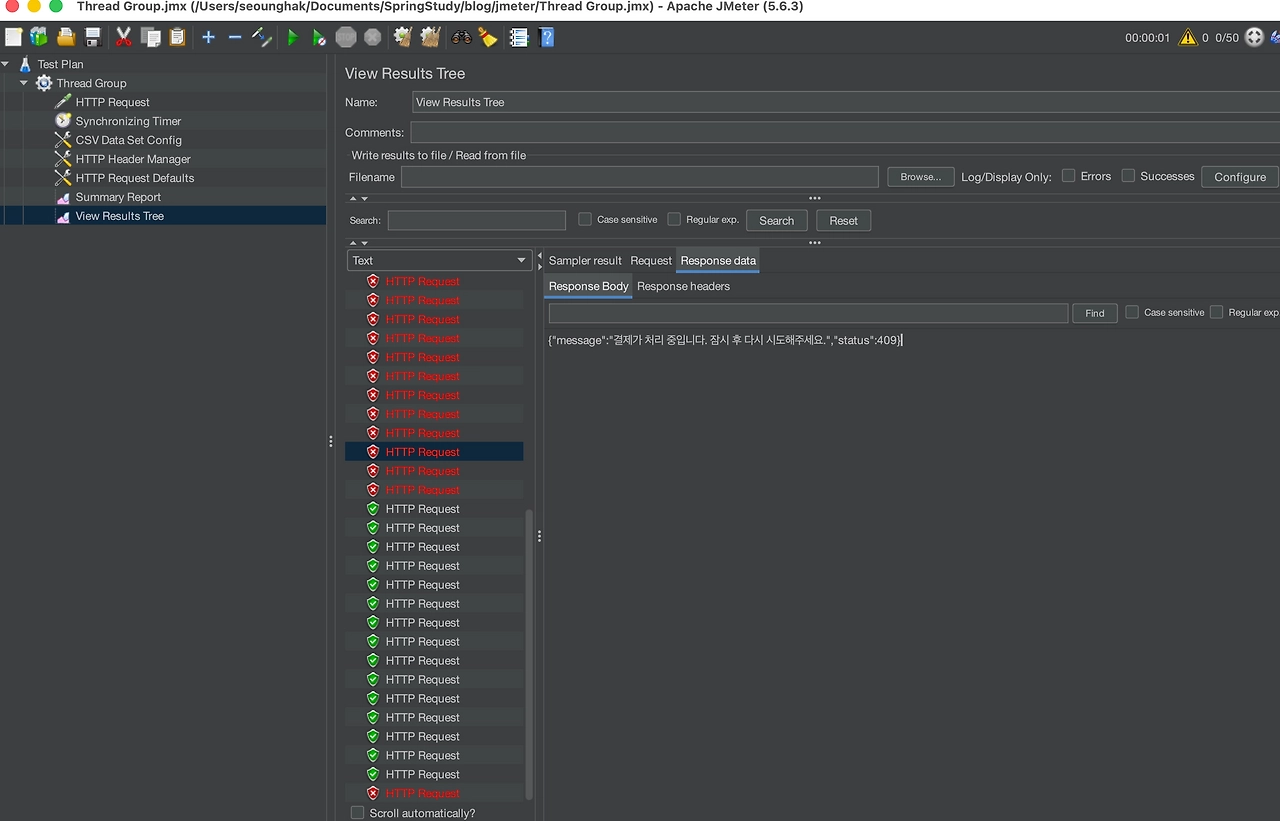Viewport: 1280px width, 821px height.
Task: Click the Comments input field
Action: pyautogui.click(x=845, y=132)
